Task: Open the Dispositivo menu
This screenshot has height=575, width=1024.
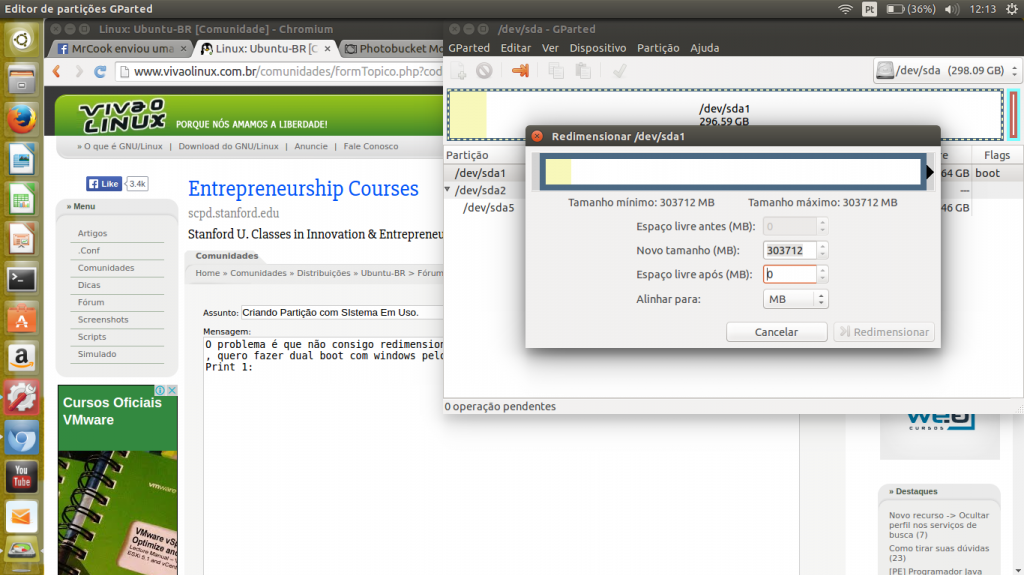Action: point(597,48)
